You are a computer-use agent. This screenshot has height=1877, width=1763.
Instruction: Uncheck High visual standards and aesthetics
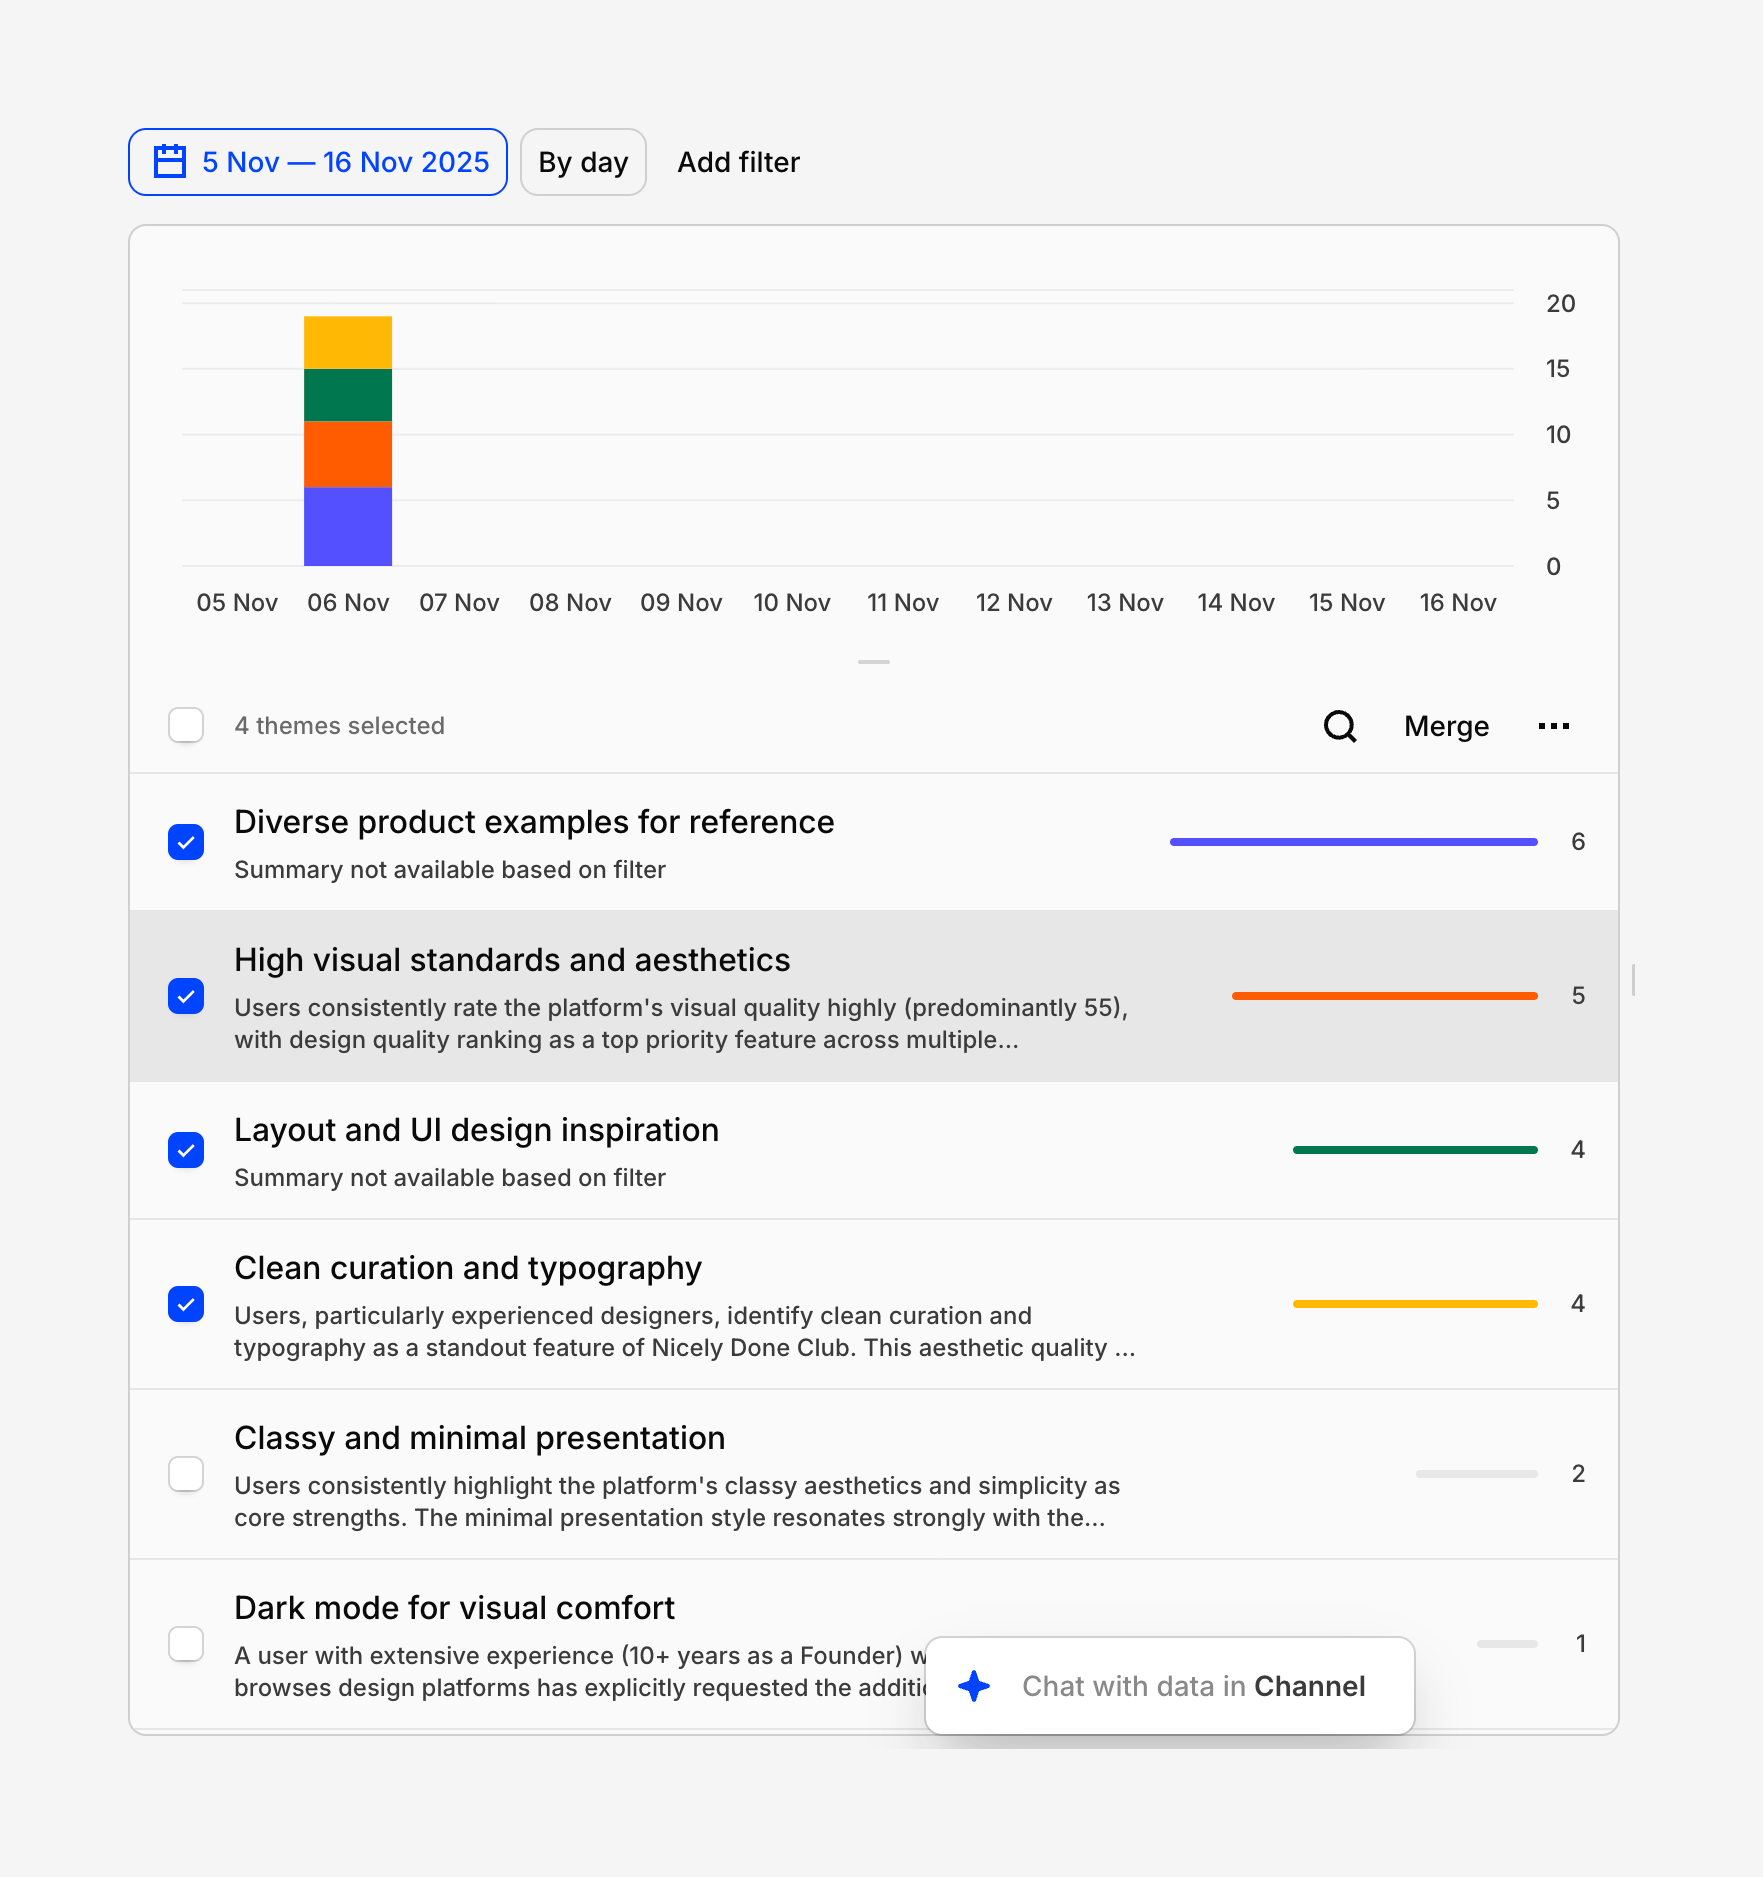[x=186, y=996]
